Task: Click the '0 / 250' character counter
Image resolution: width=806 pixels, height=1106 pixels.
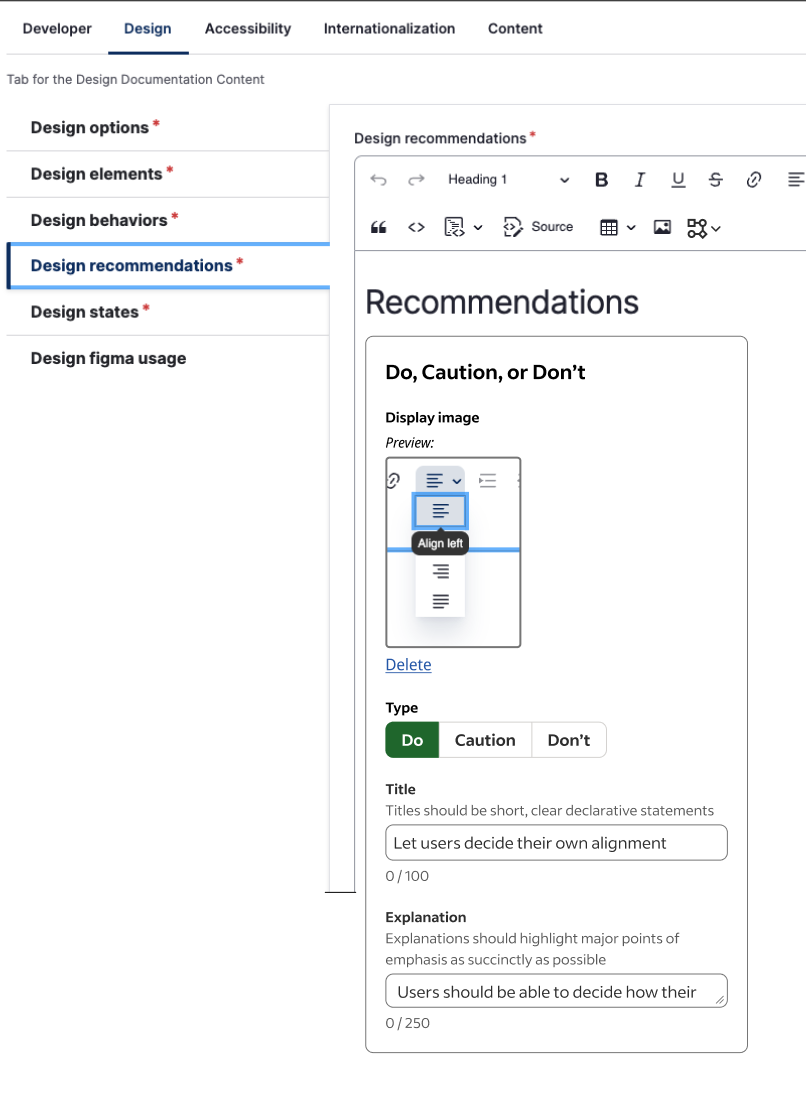Action: point(407,1023)
